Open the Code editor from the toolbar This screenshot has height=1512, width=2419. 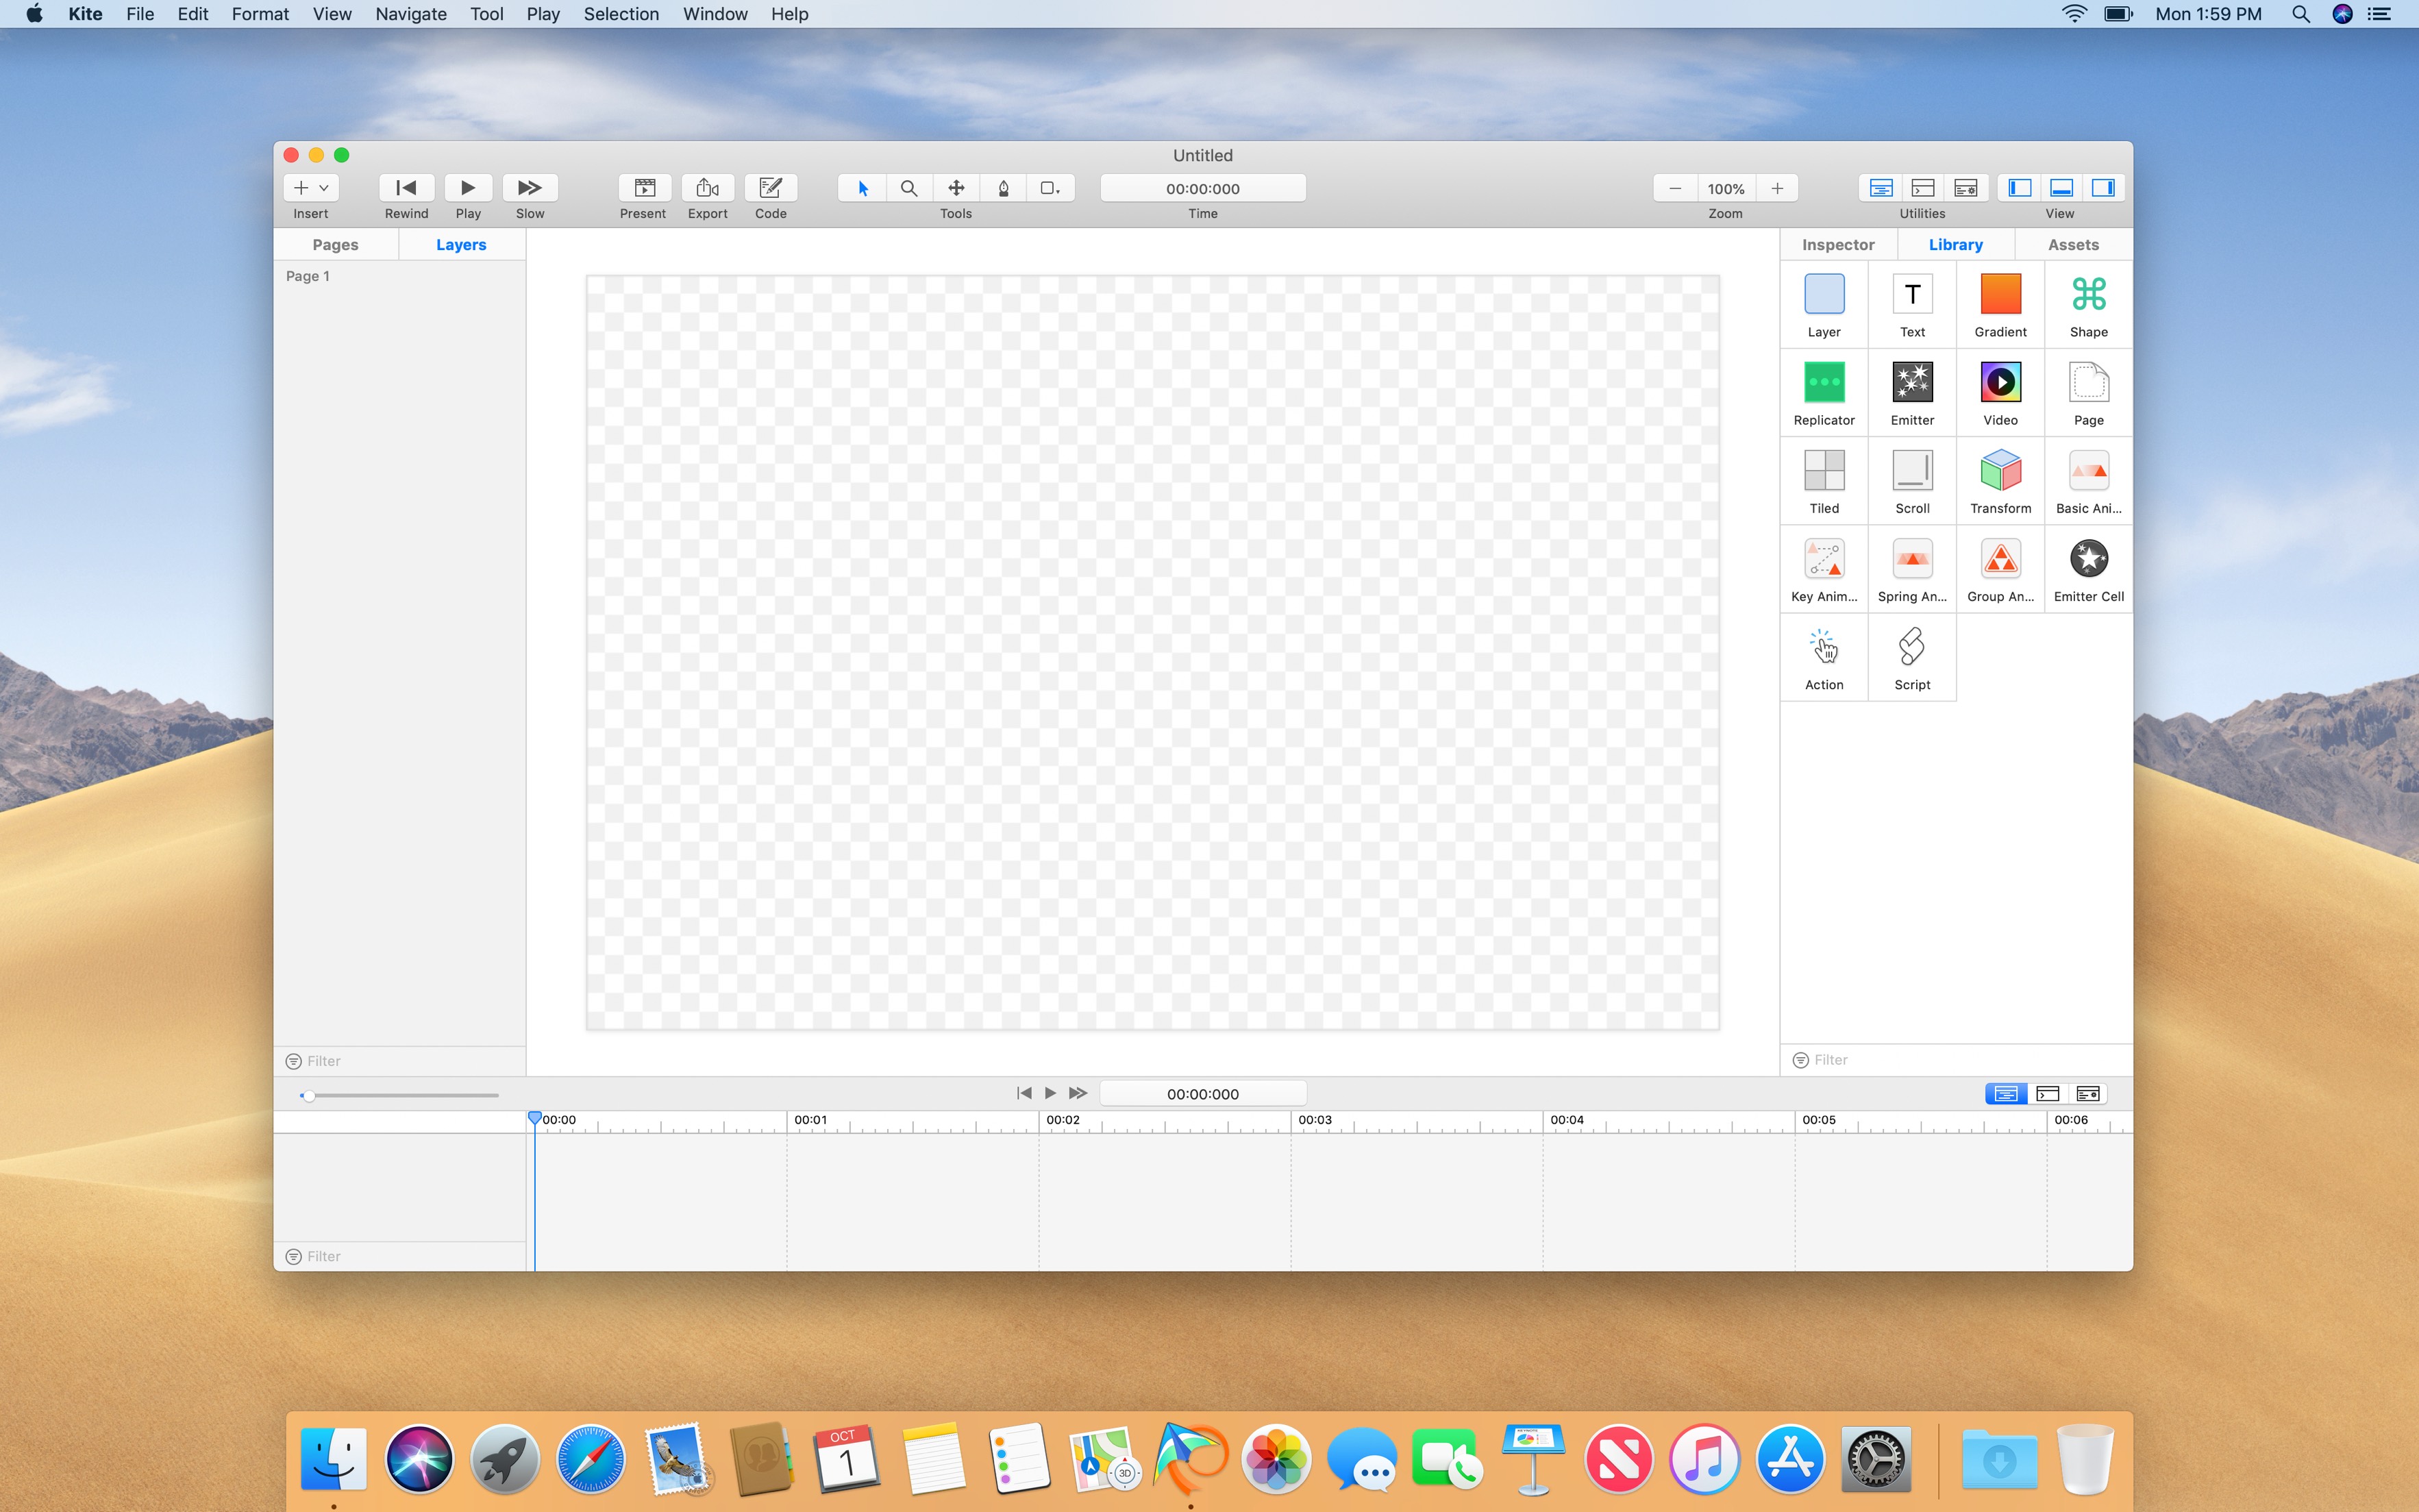770,188
